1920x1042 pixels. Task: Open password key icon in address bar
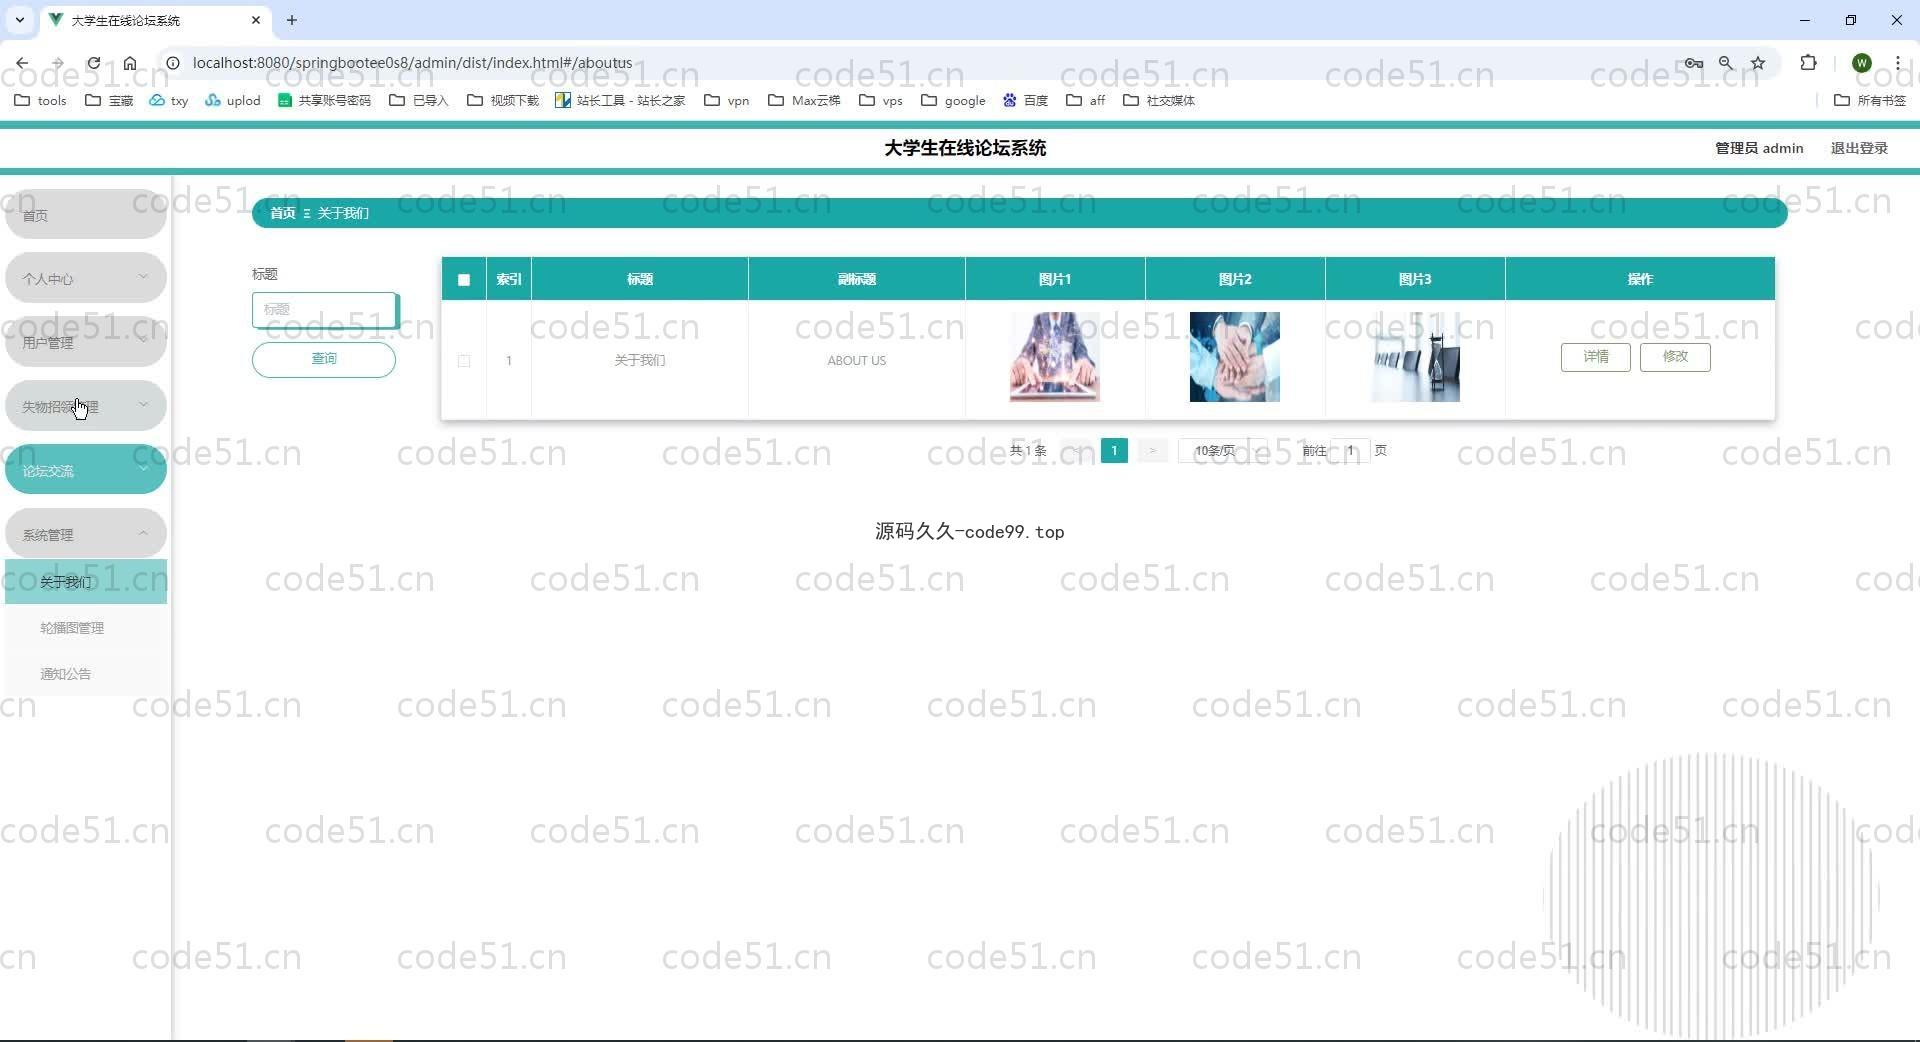tap(1693, 63)
